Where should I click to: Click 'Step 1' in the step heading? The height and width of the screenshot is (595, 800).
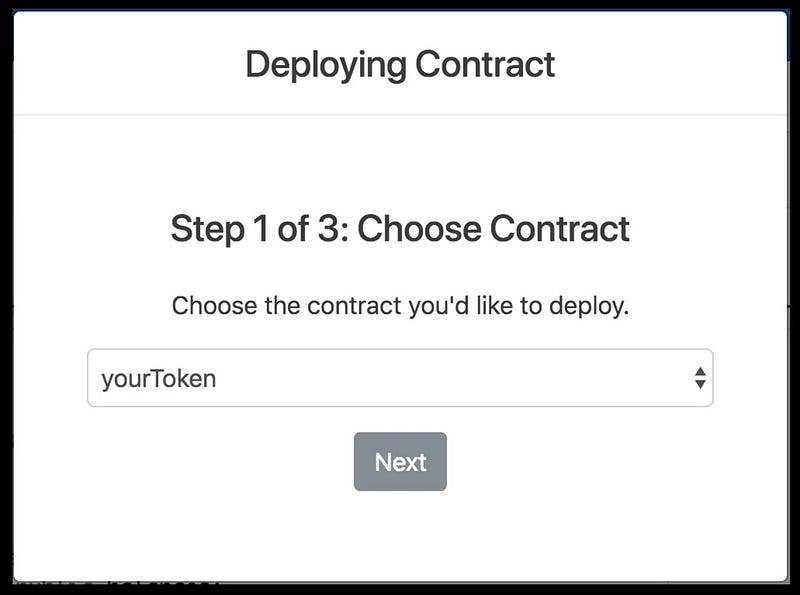tap(219, 229)
